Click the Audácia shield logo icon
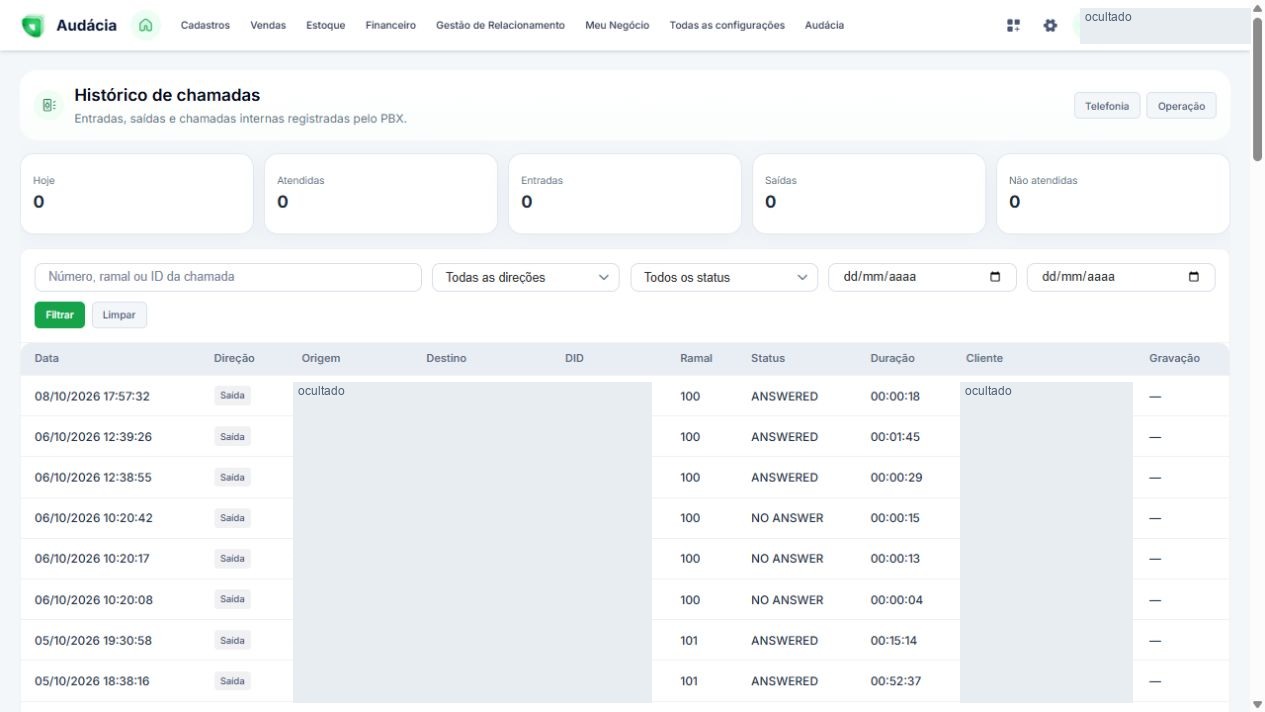This screenshot has height=712, width=1265. coord(33,26)
